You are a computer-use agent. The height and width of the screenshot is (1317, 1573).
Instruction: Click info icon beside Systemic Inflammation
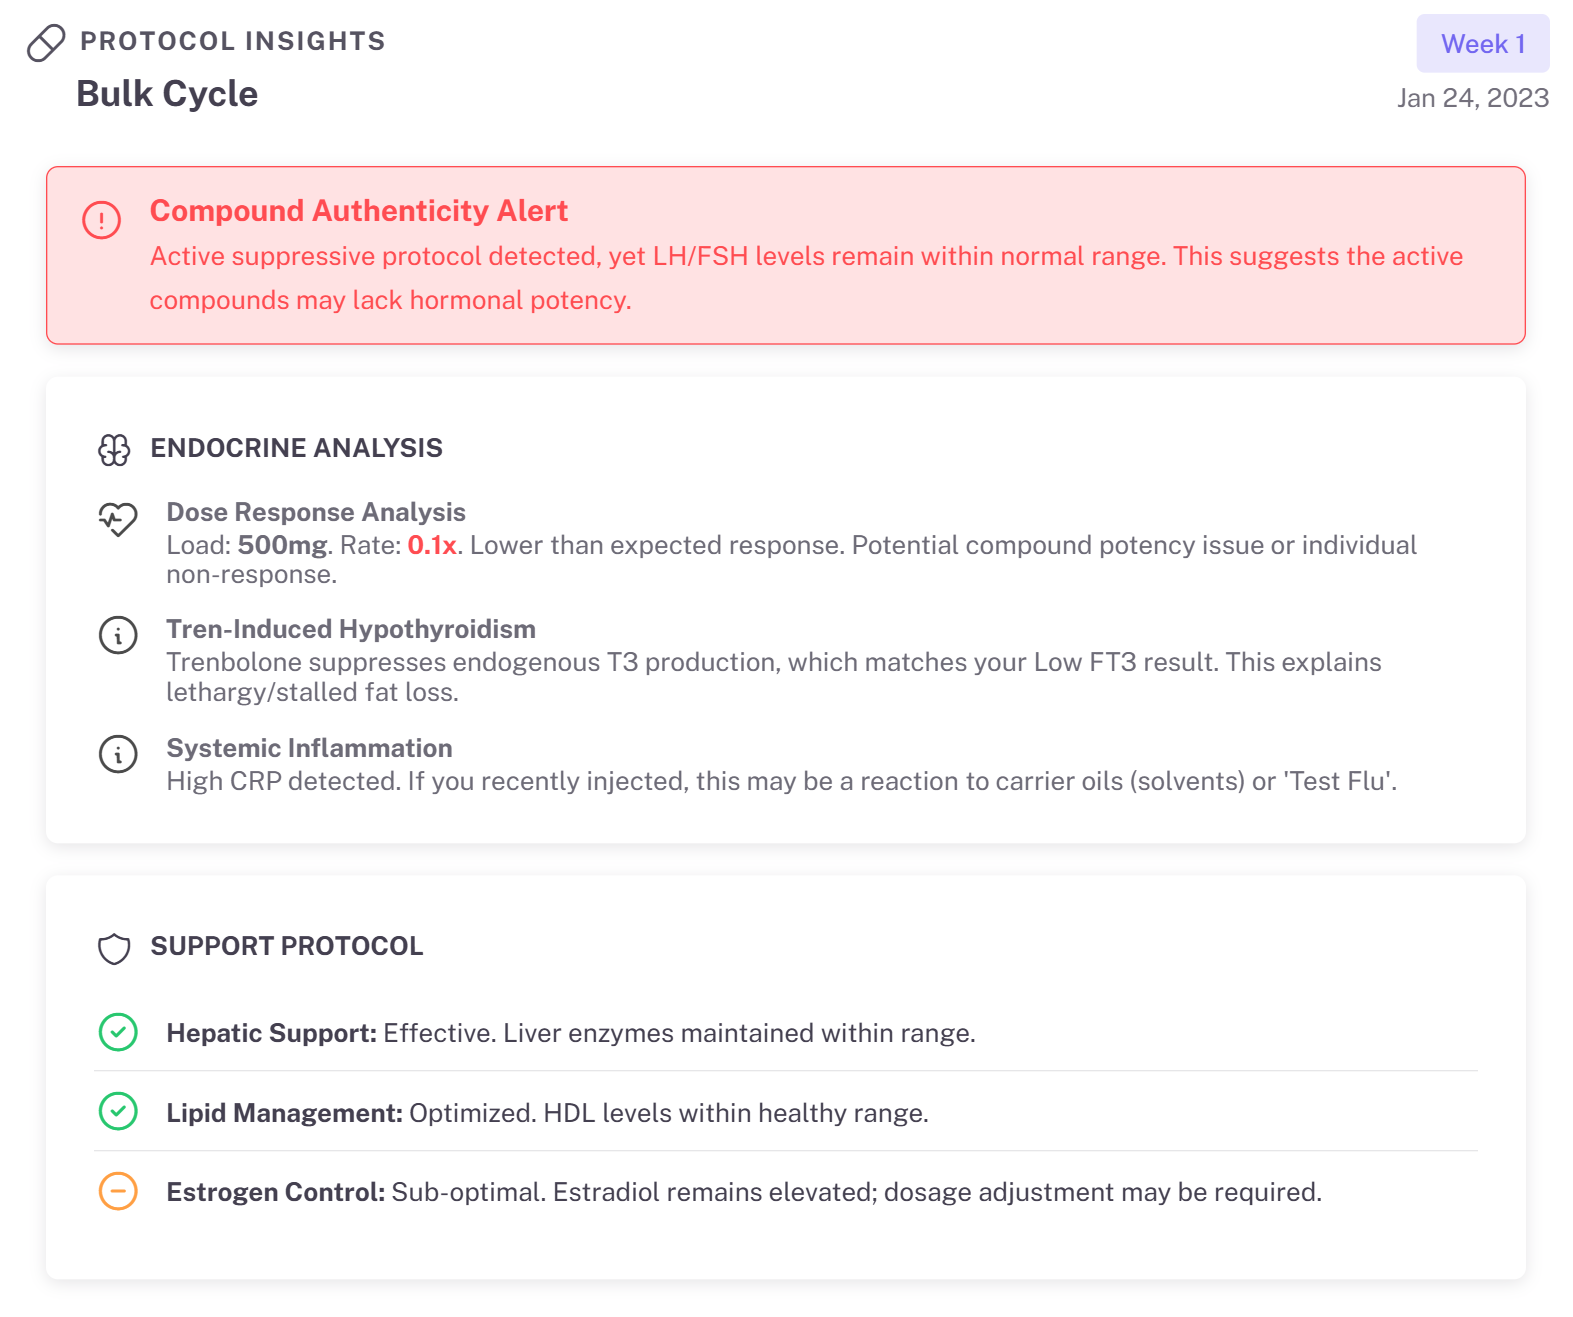tap(118, 754)
